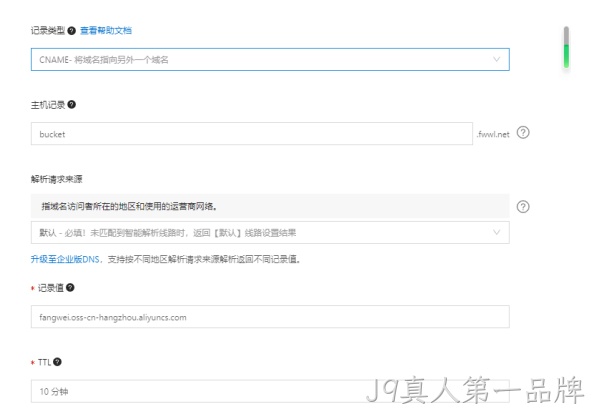Click the 解析请求来源 section label
This screenshot has width=599, height=416.
coord(57,179)
